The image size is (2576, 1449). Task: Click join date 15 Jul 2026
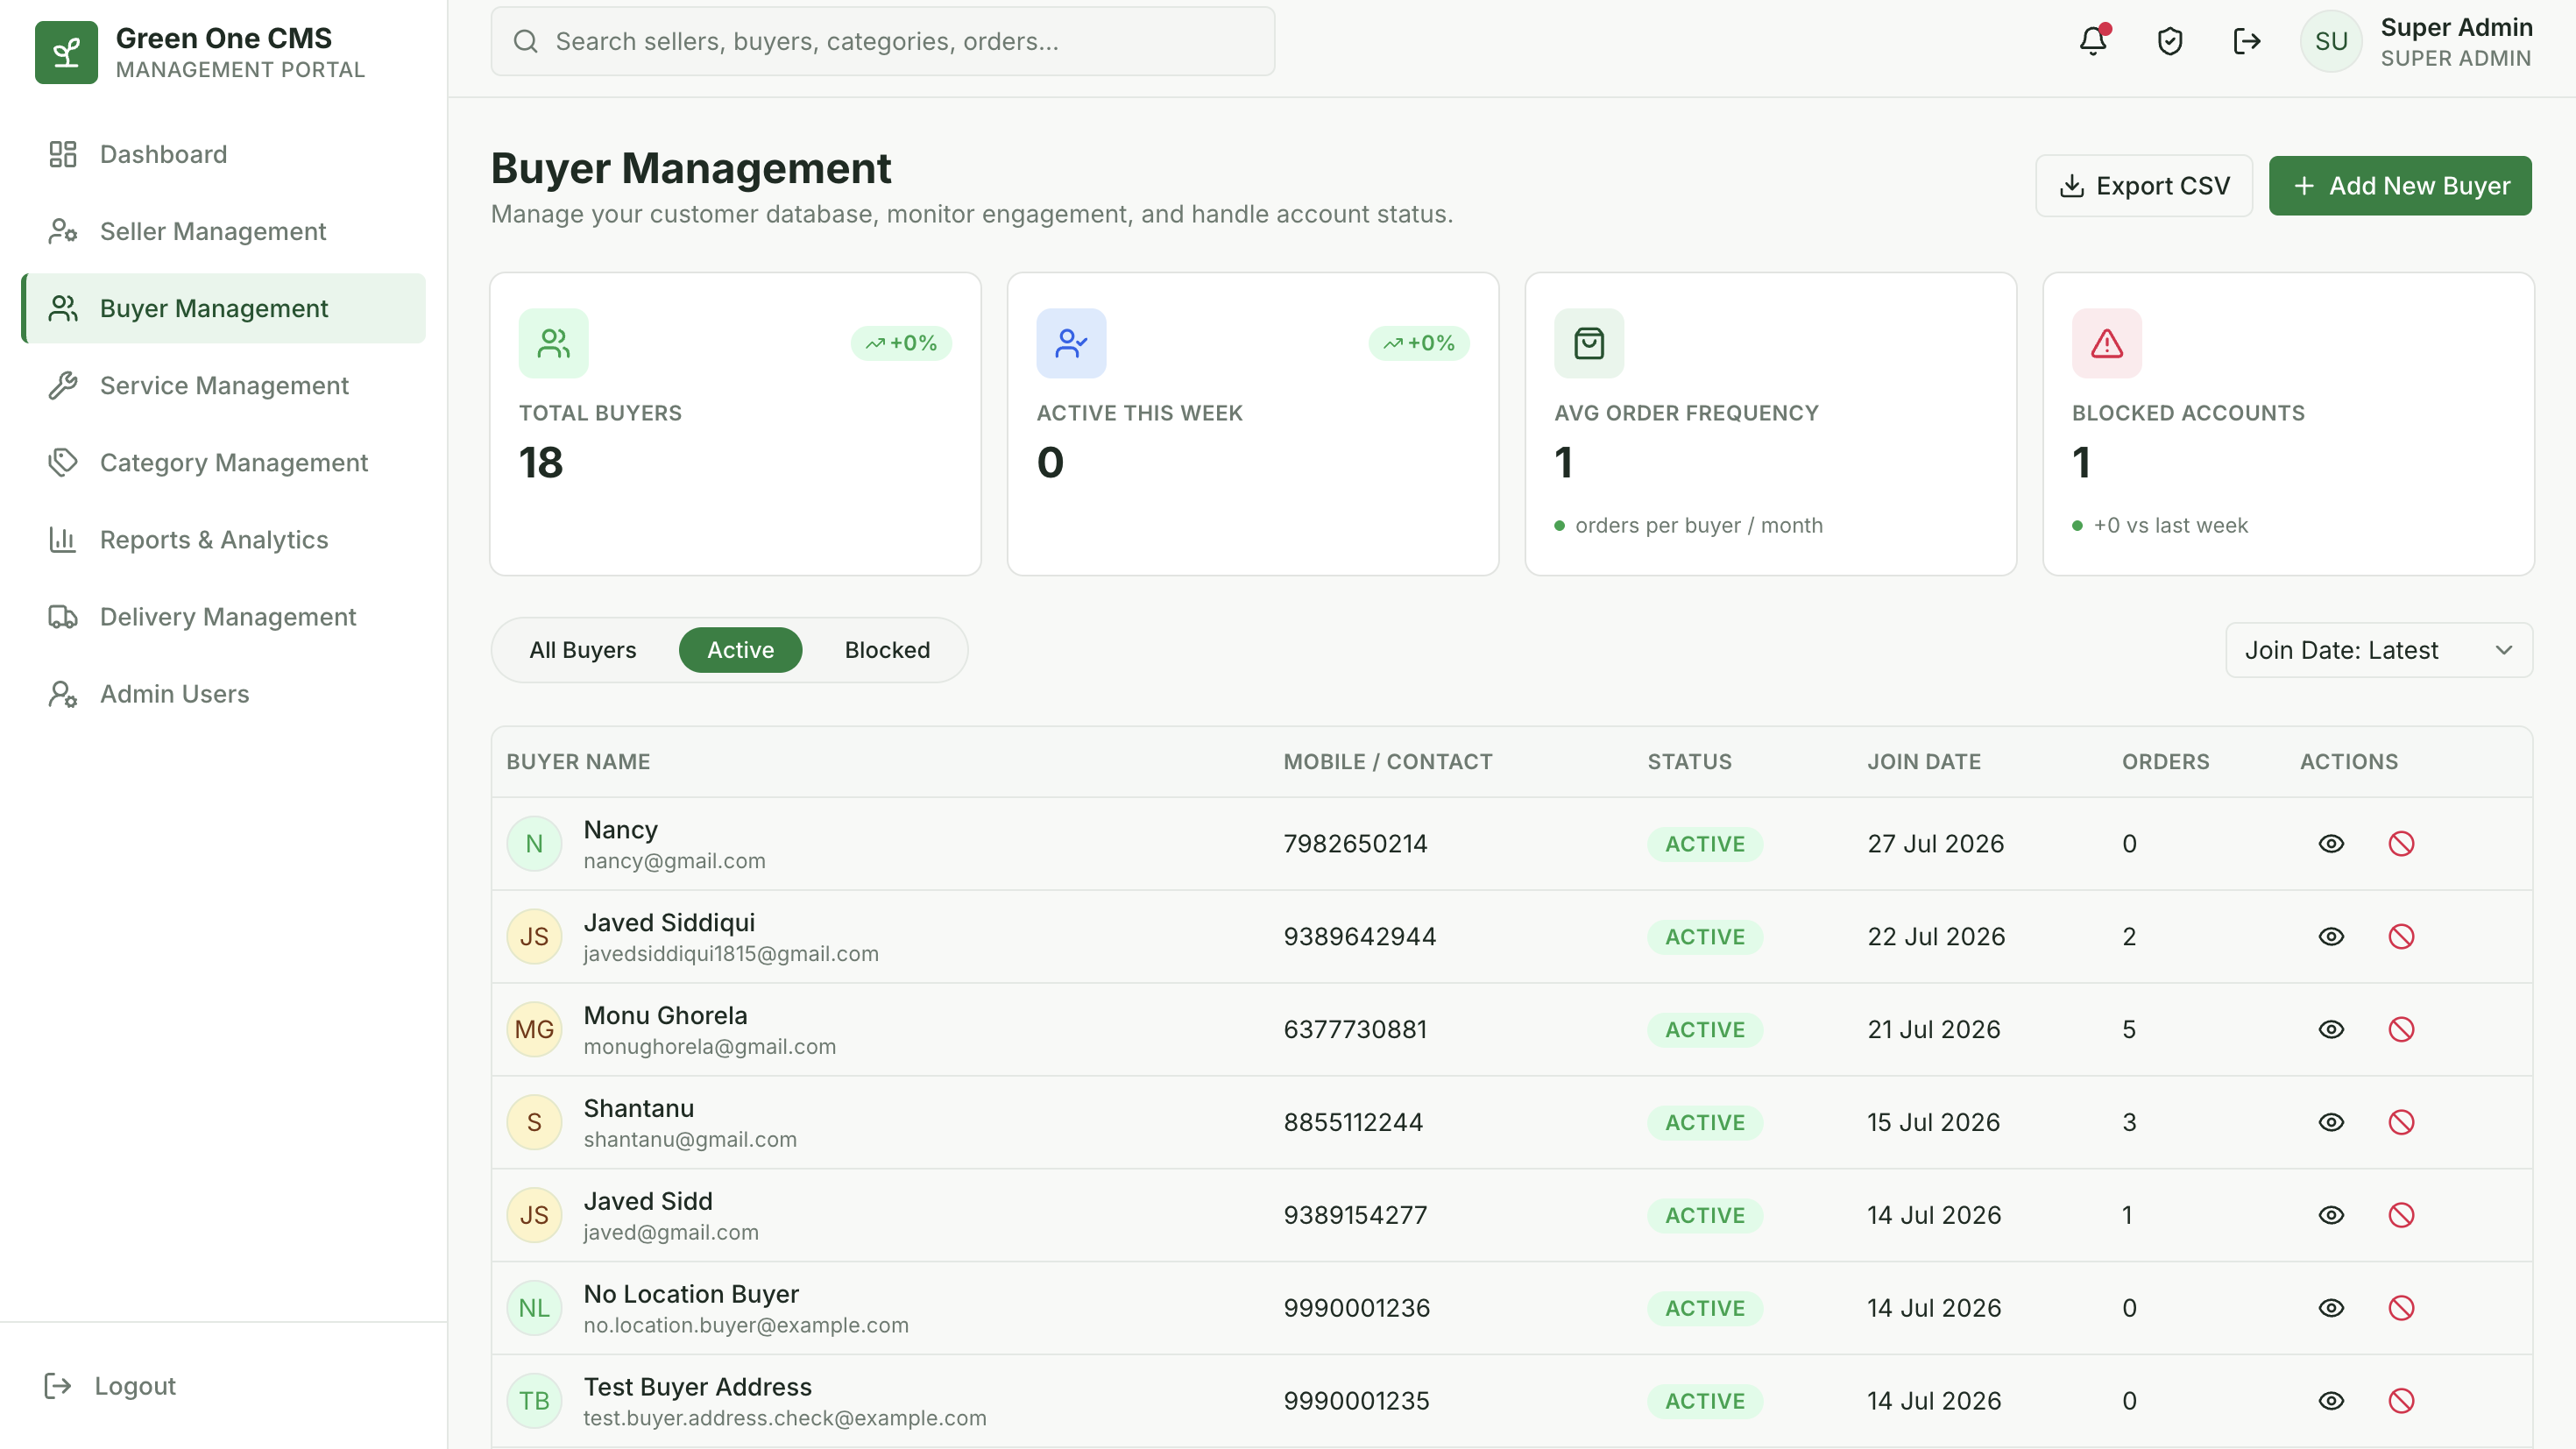coord(1934,1123)
